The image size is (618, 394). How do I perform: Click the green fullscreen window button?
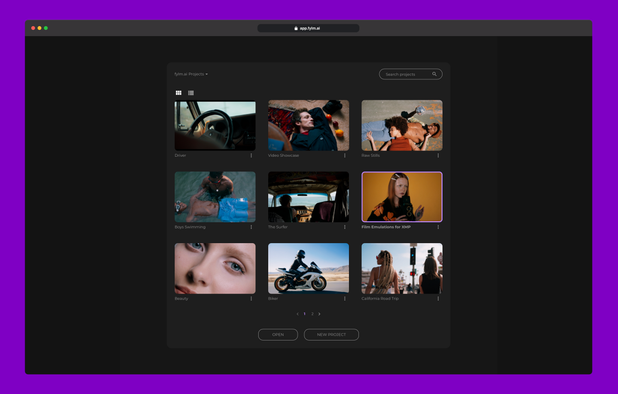pos(46,28)
